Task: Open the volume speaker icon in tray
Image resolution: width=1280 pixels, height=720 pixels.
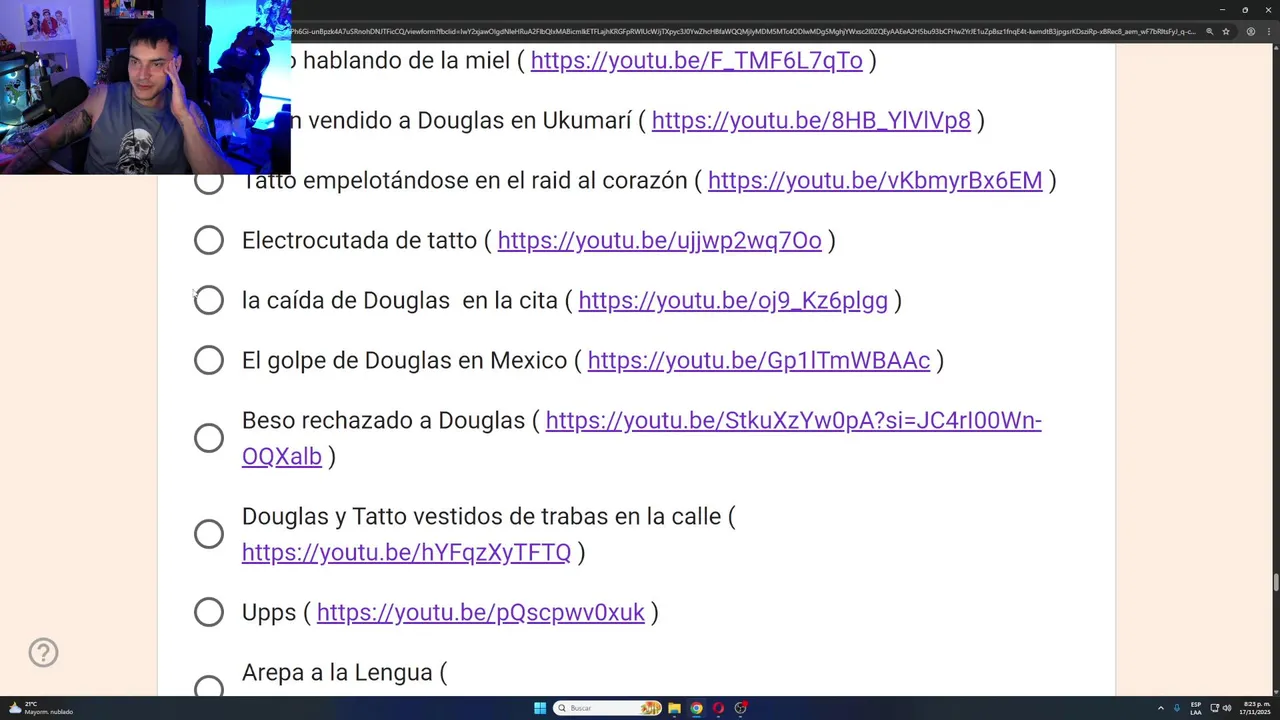Action: click(x=1227, y=708)
